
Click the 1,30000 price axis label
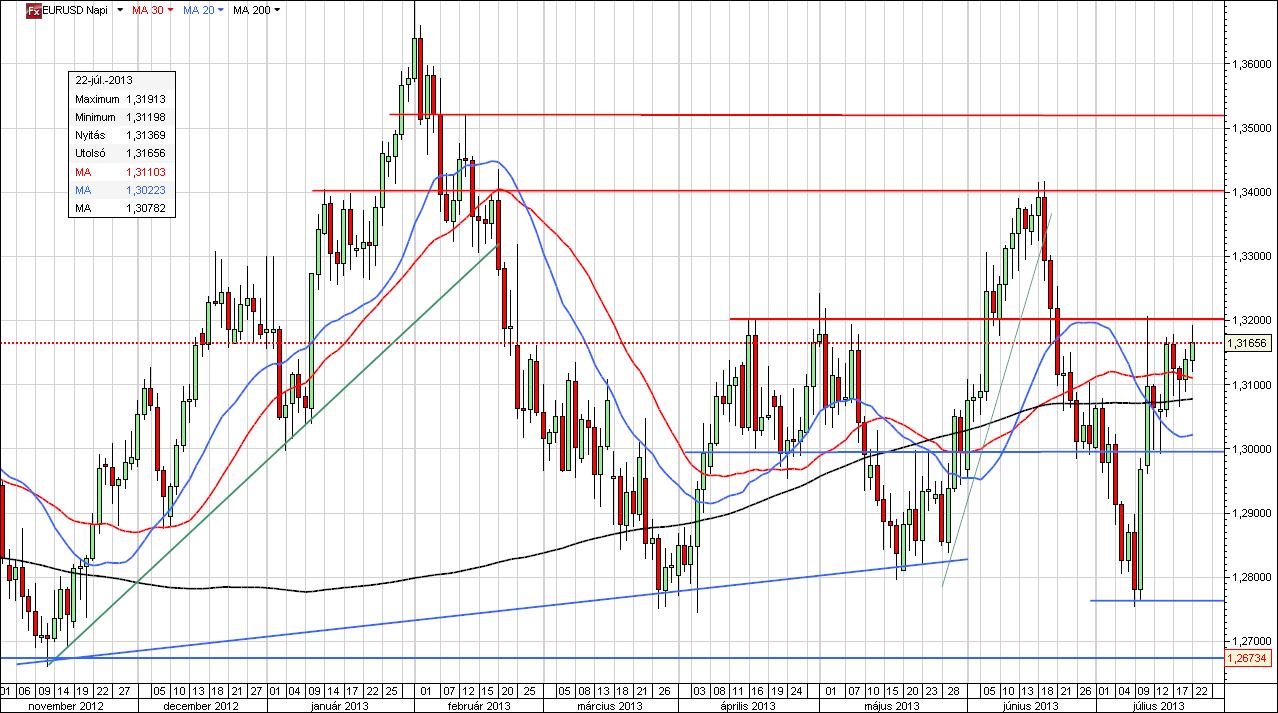[x=1250, y=449]
